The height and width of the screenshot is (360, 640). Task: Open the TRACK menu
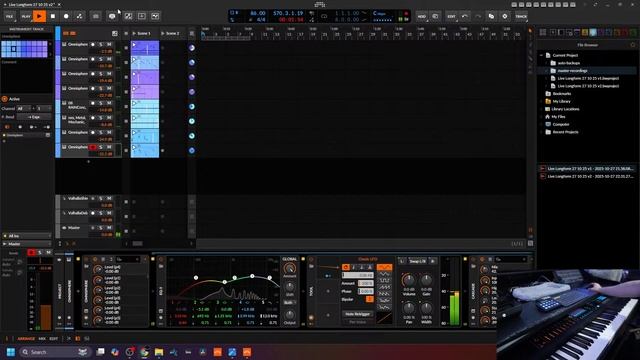click(x=521, y=16)
